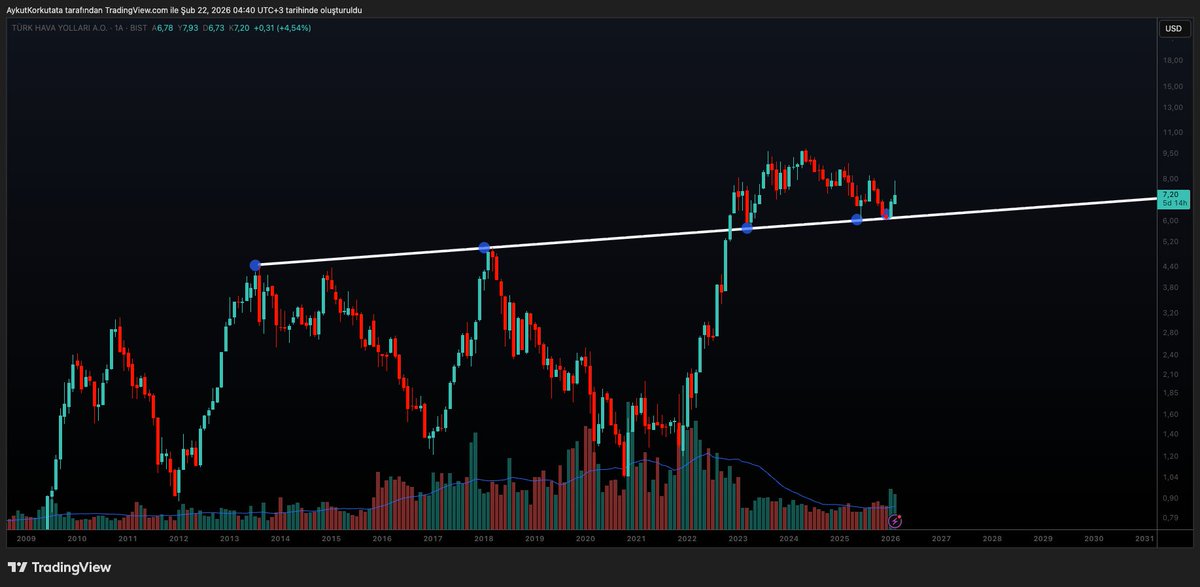Click the 2,40 price axis label
Image resolution: width=1200 pixels, height=587 pixels.
click(x=1172, y=355)
